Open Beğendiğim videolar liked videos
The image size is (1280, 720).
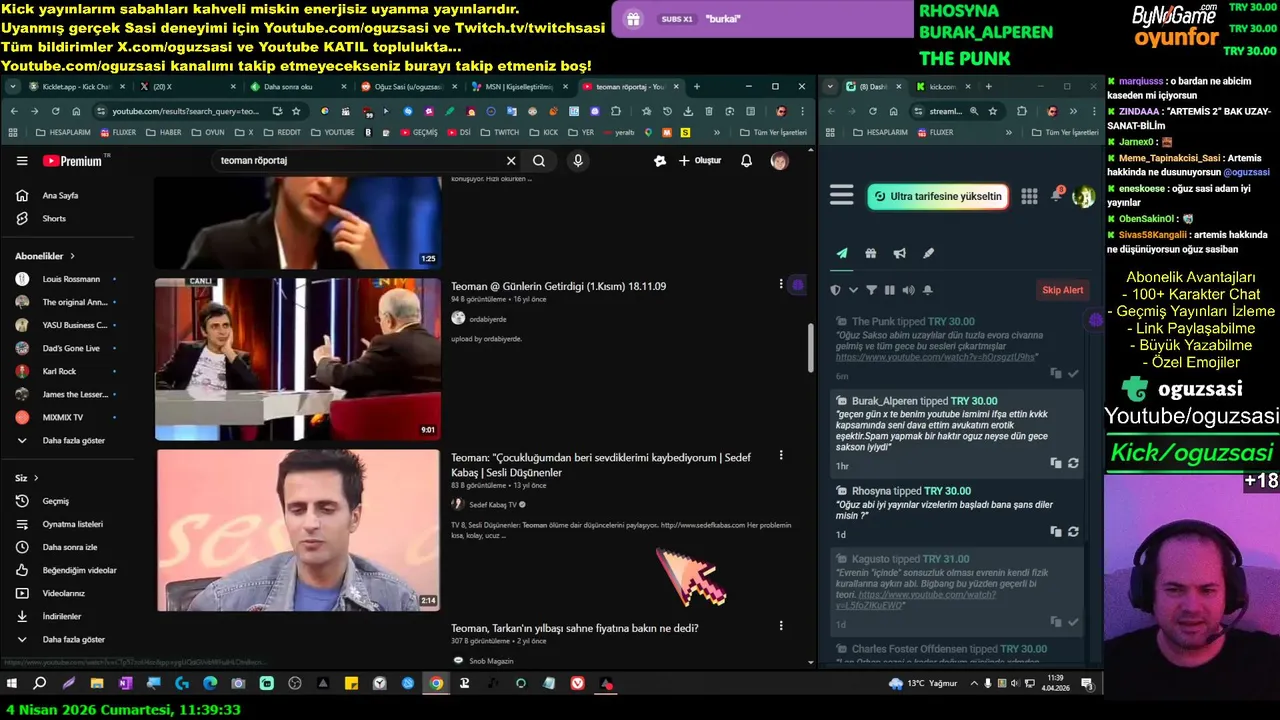[x=67, y=570]
